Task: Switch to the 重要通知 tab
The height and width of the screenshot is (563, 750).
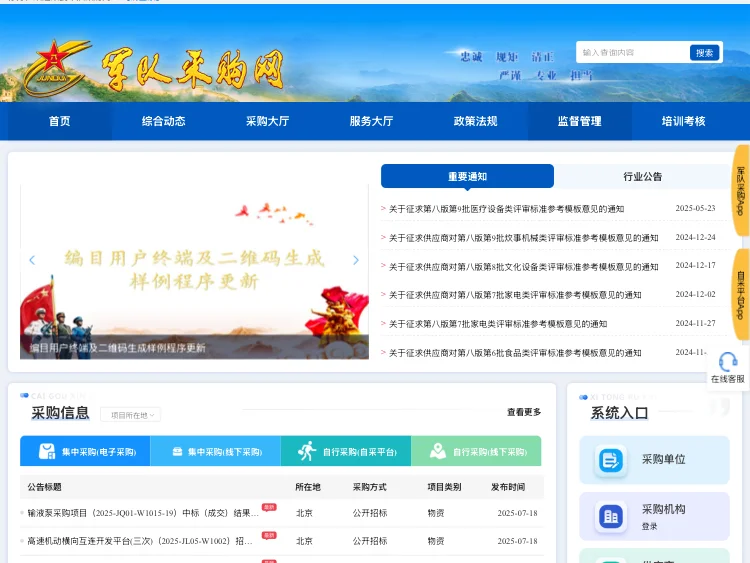Action: [x=467, y=177]
